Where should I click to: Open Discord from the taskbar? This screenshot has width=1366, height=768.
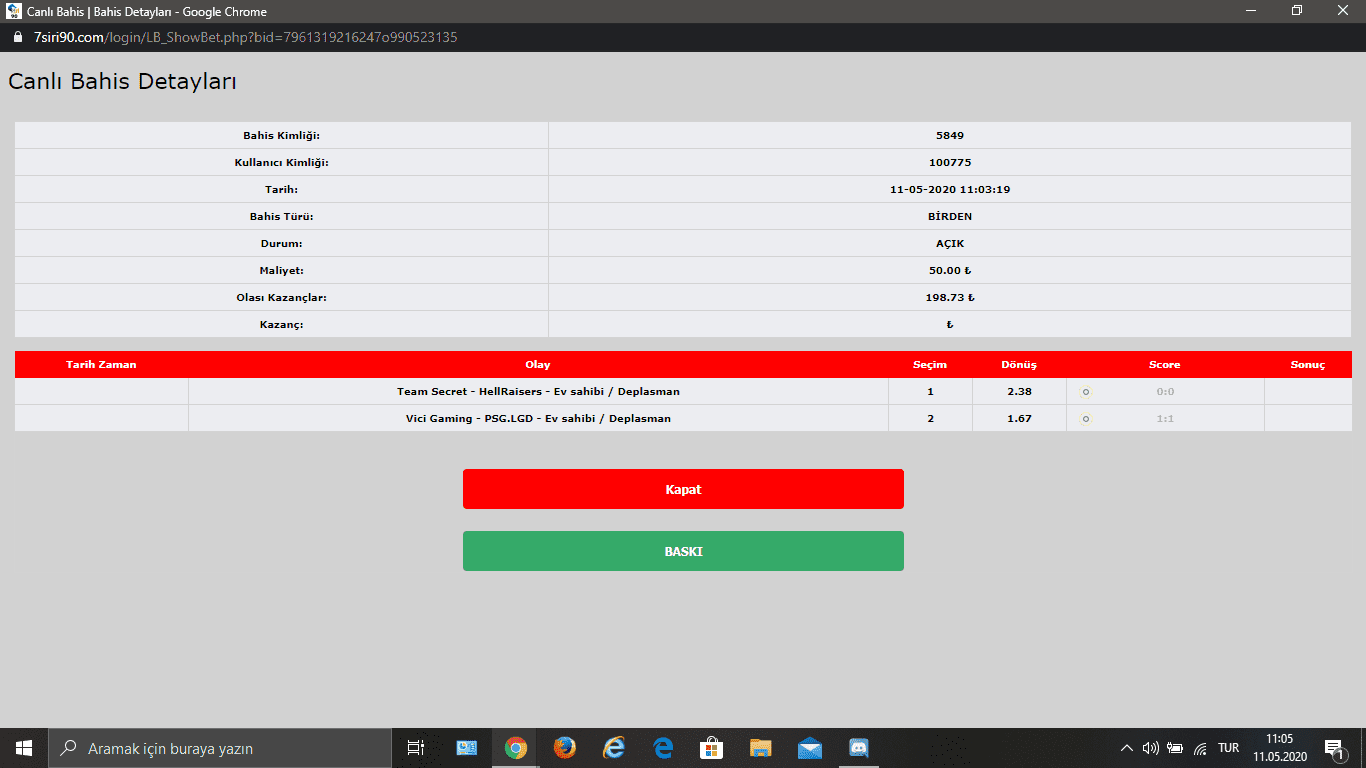pos(859,748)
